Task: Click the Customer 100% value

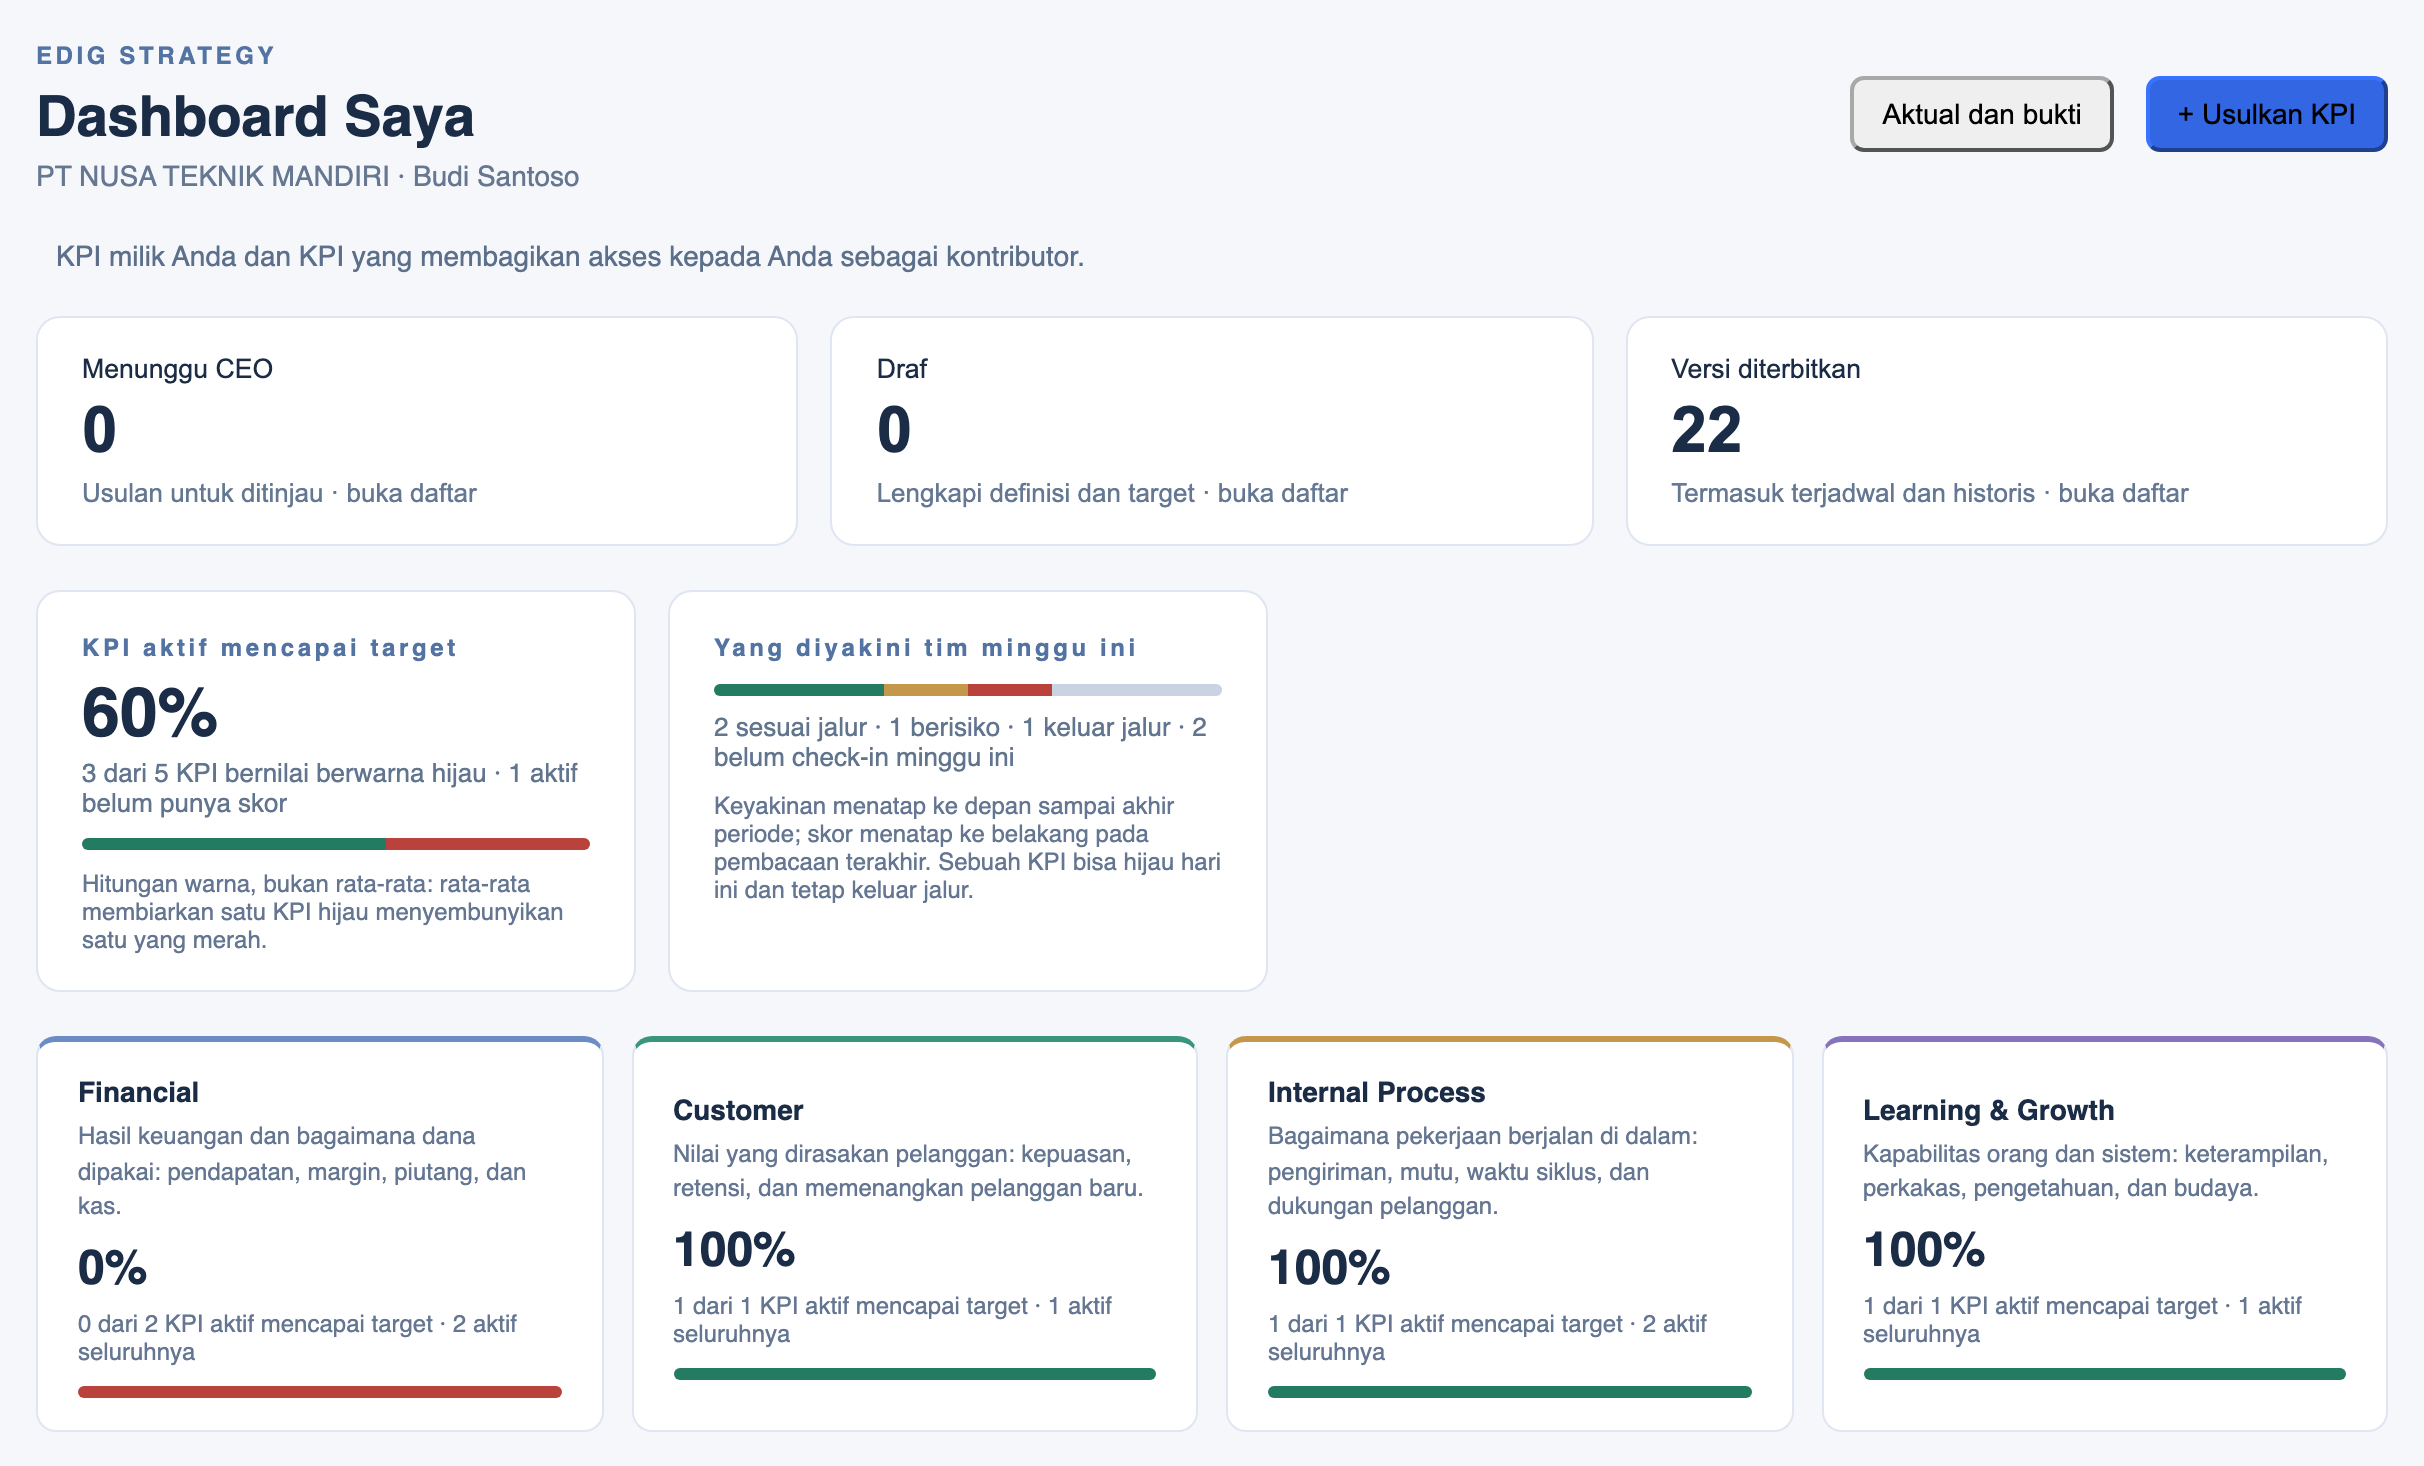Action: pos(734,1250)
